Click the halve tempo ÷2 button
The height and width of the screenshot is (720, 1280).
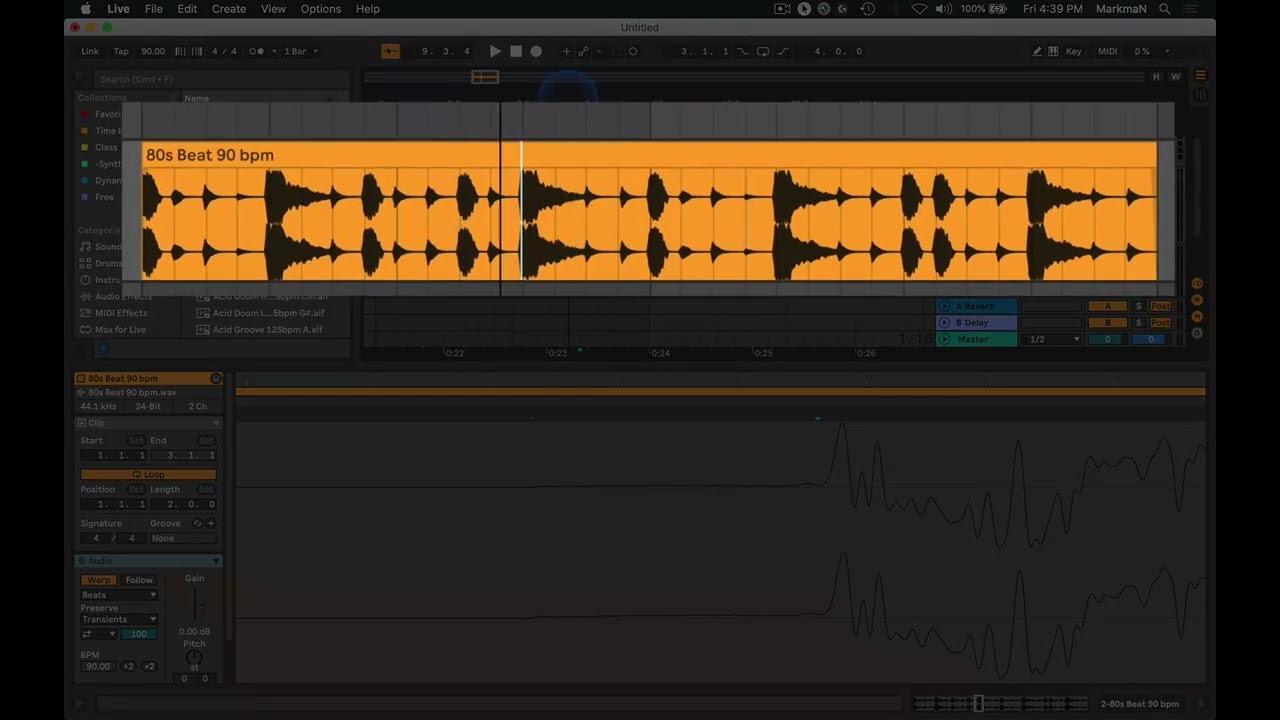128,666
